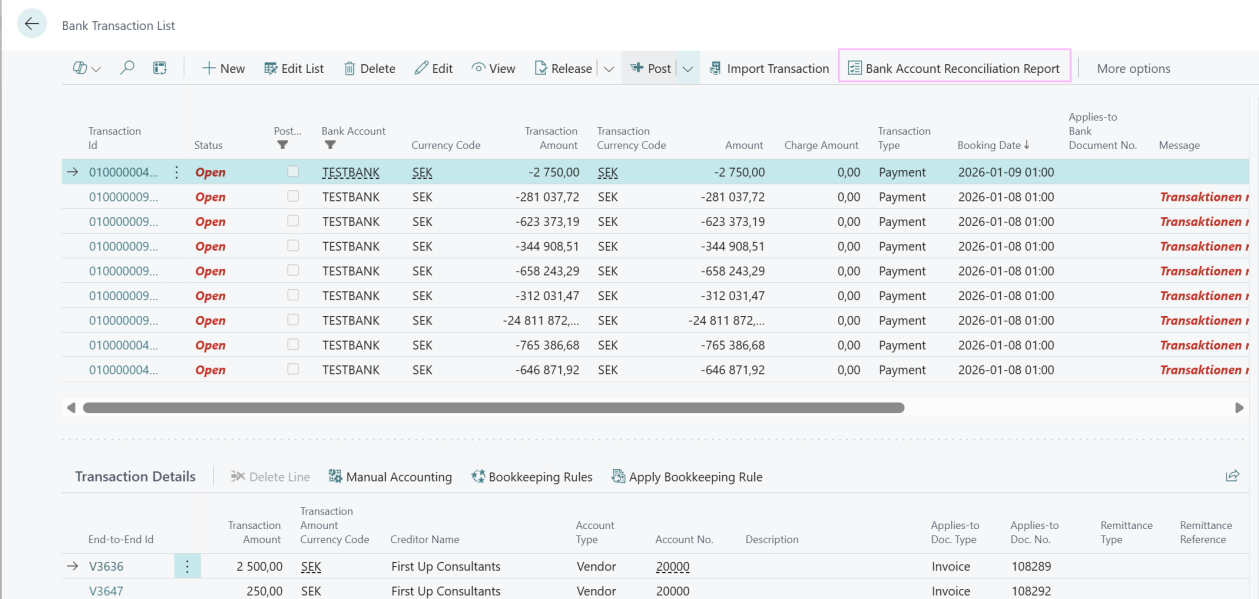Open the Bank Account column filter funnel
The height and width of the screenshot is (599, 1259).
click(328, 145)
